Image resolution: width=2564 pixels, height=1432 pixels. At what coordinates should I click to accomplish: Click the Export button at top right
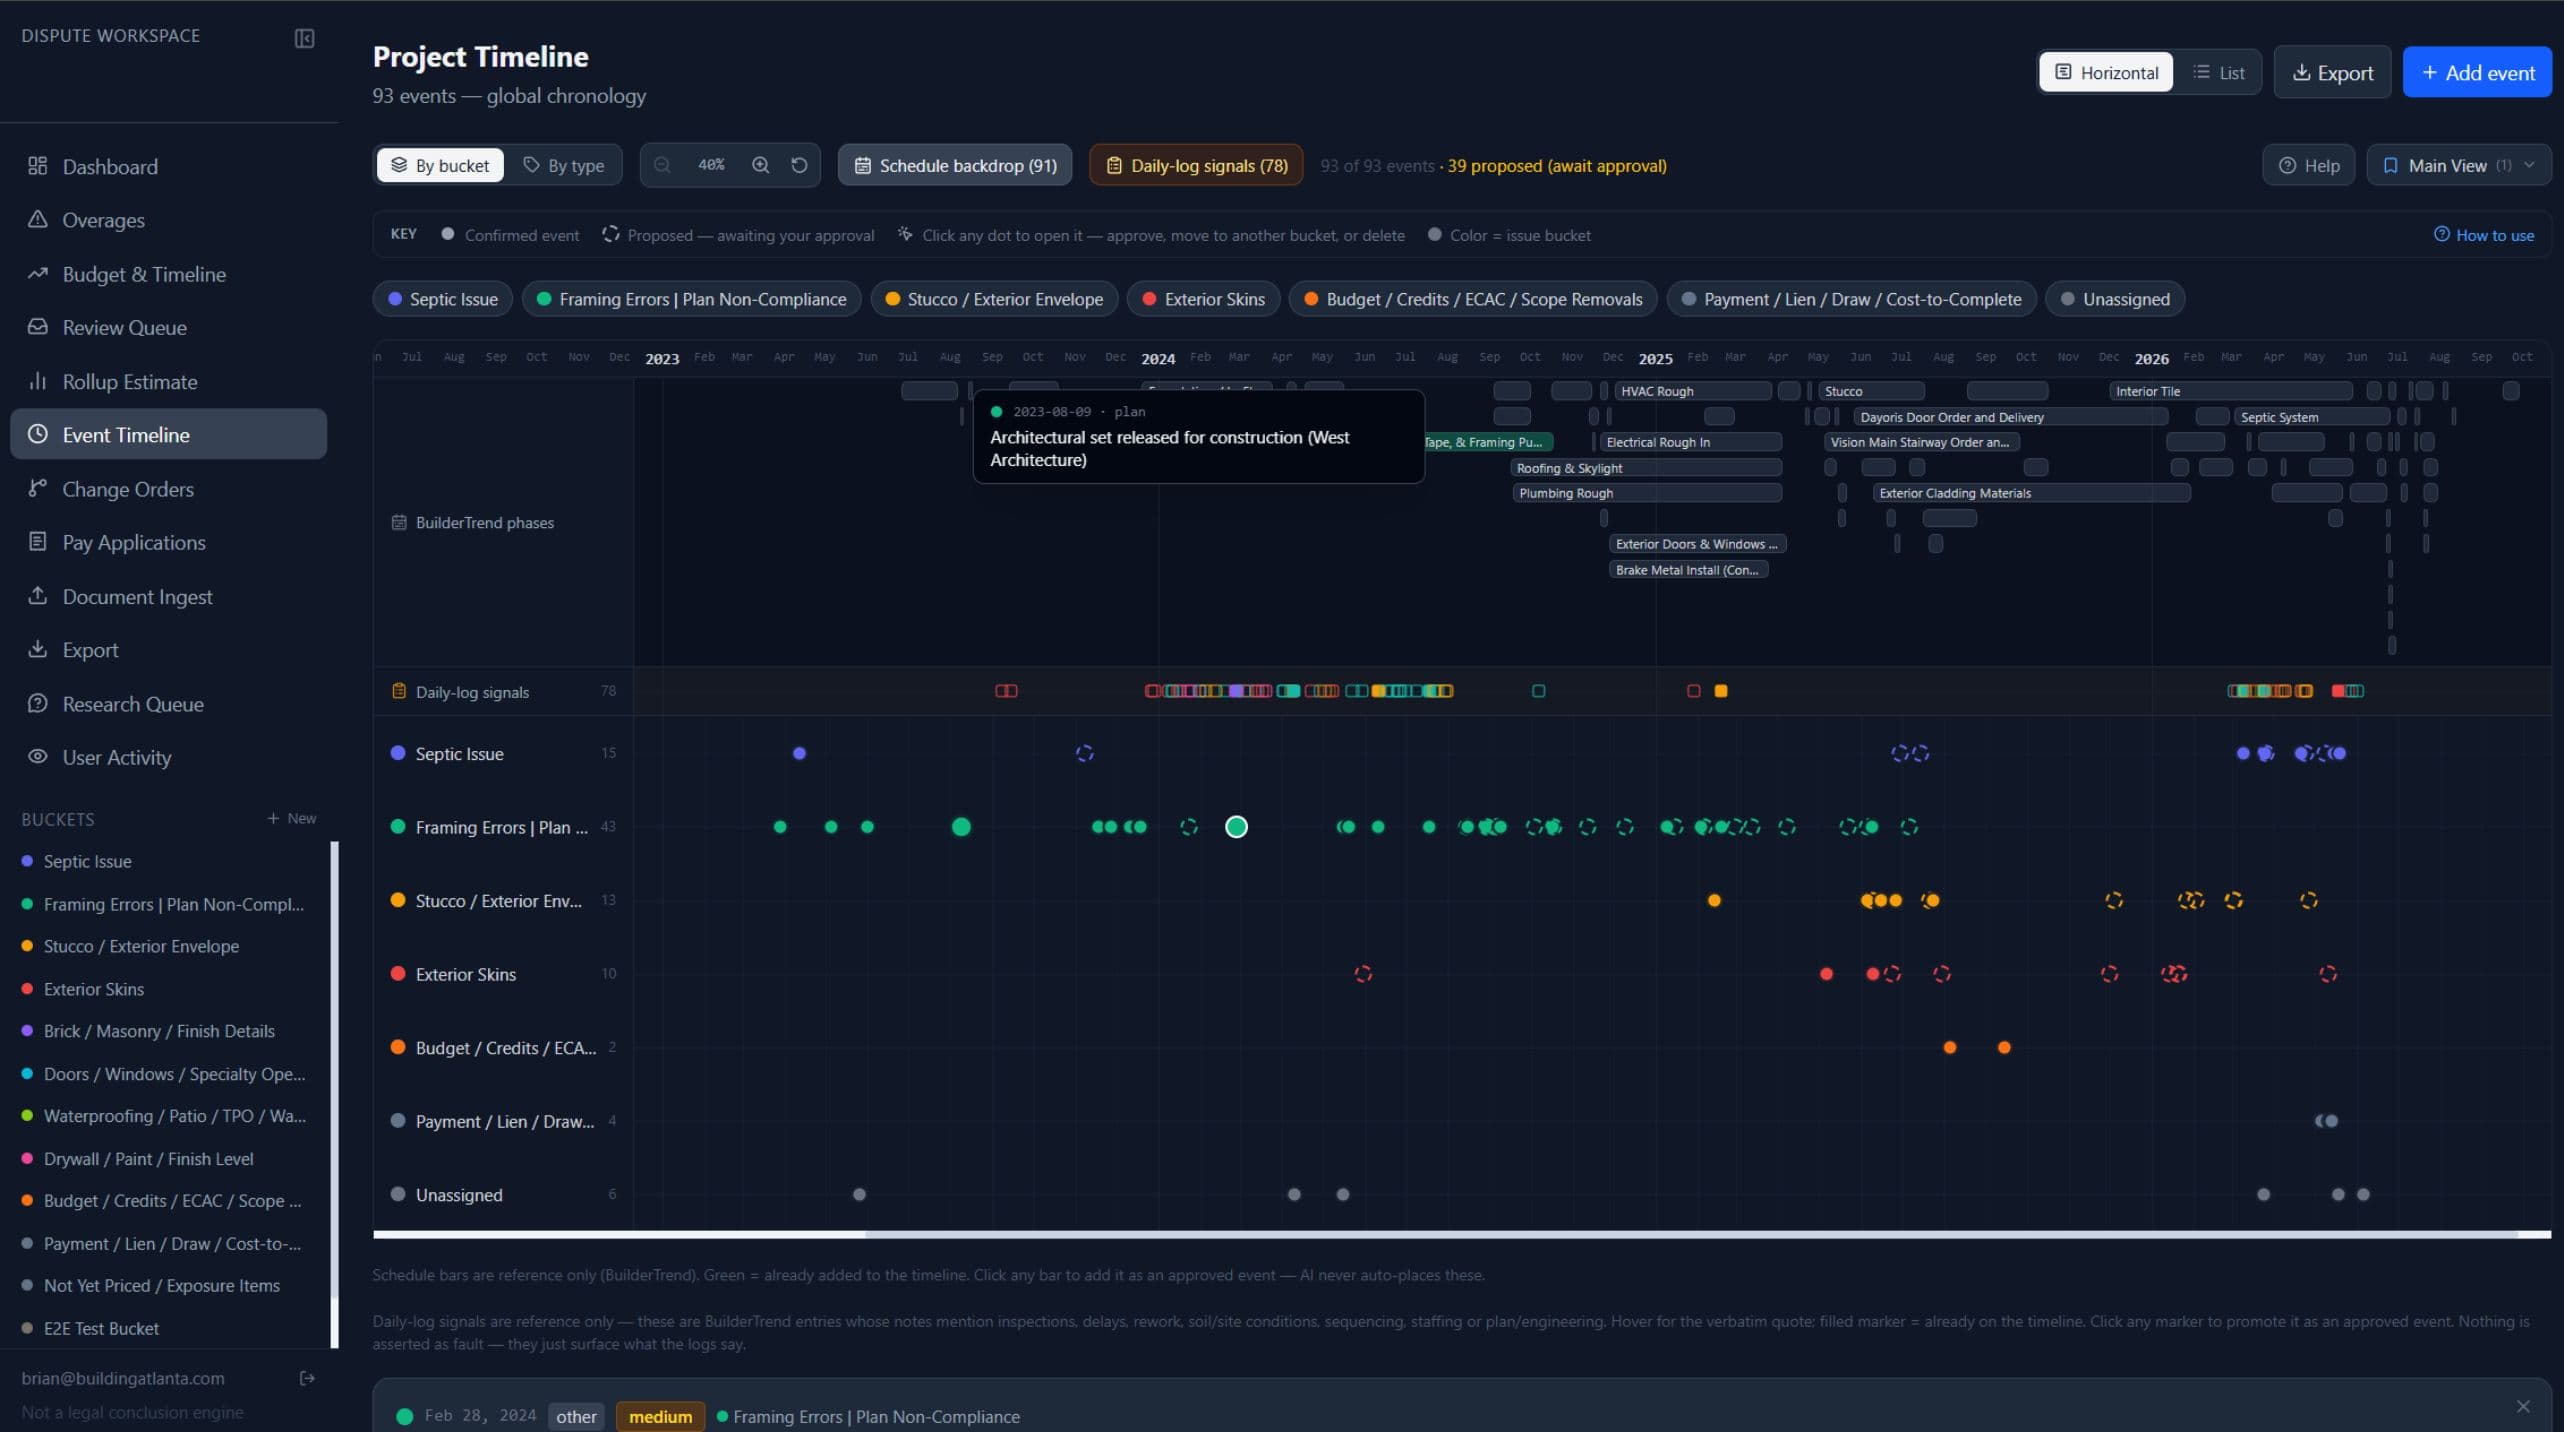pyautogui.click(x=2332, y=72)
